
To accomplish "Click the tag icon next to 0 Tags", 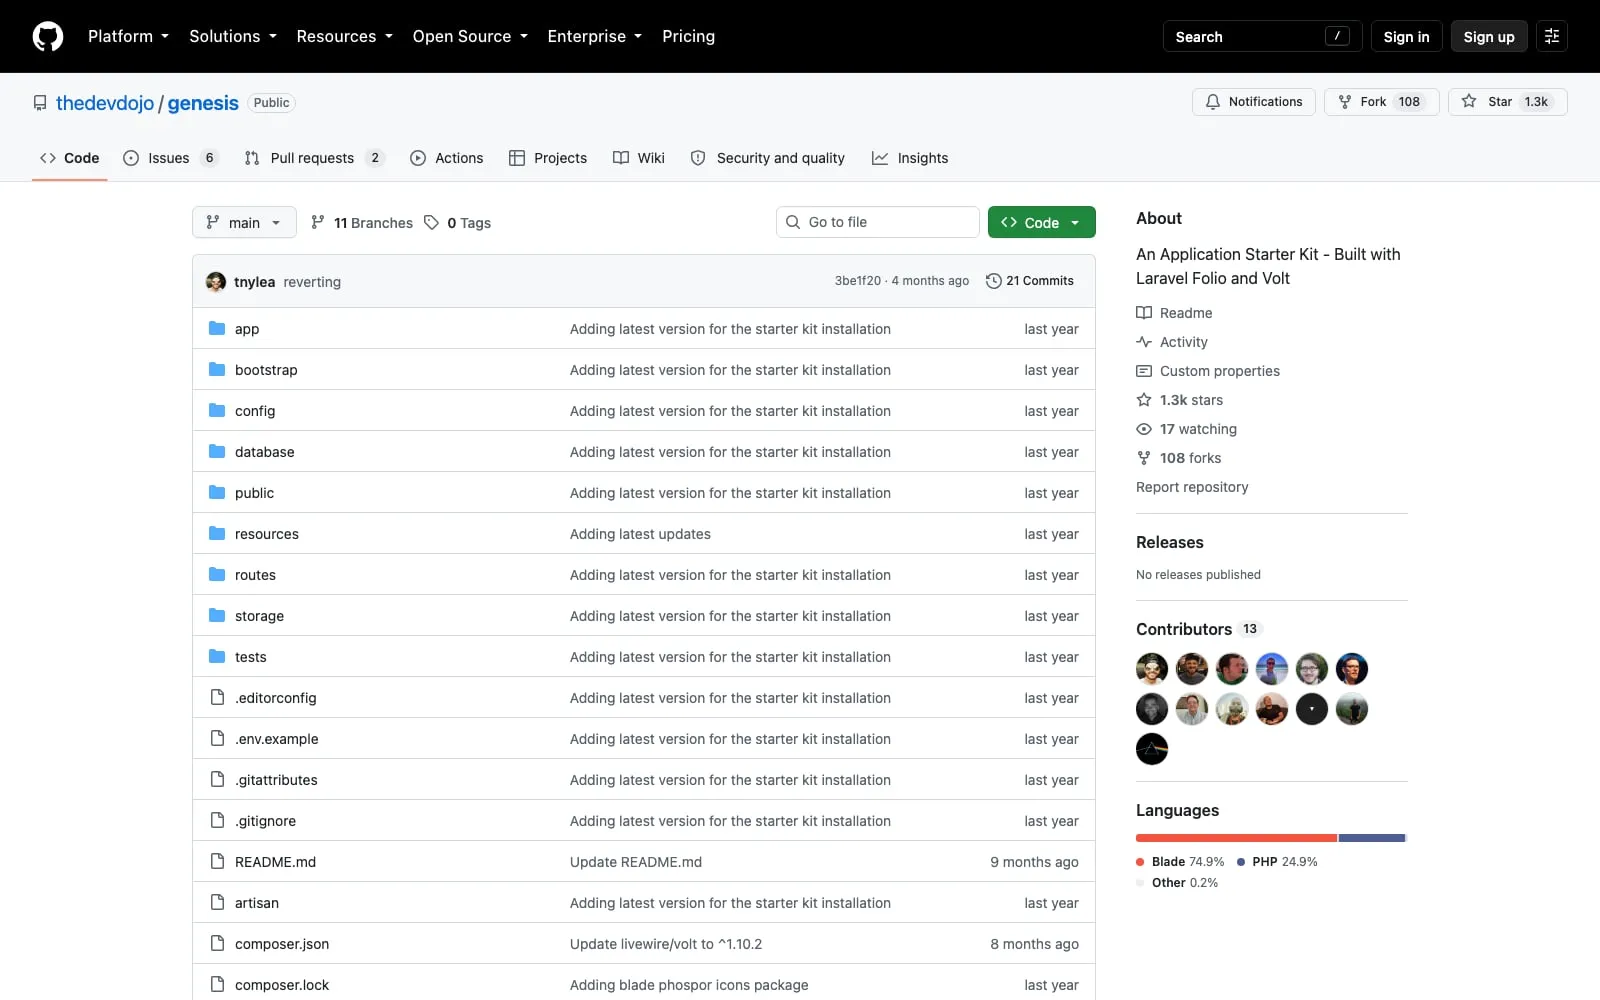I will (x=431, y=222).
